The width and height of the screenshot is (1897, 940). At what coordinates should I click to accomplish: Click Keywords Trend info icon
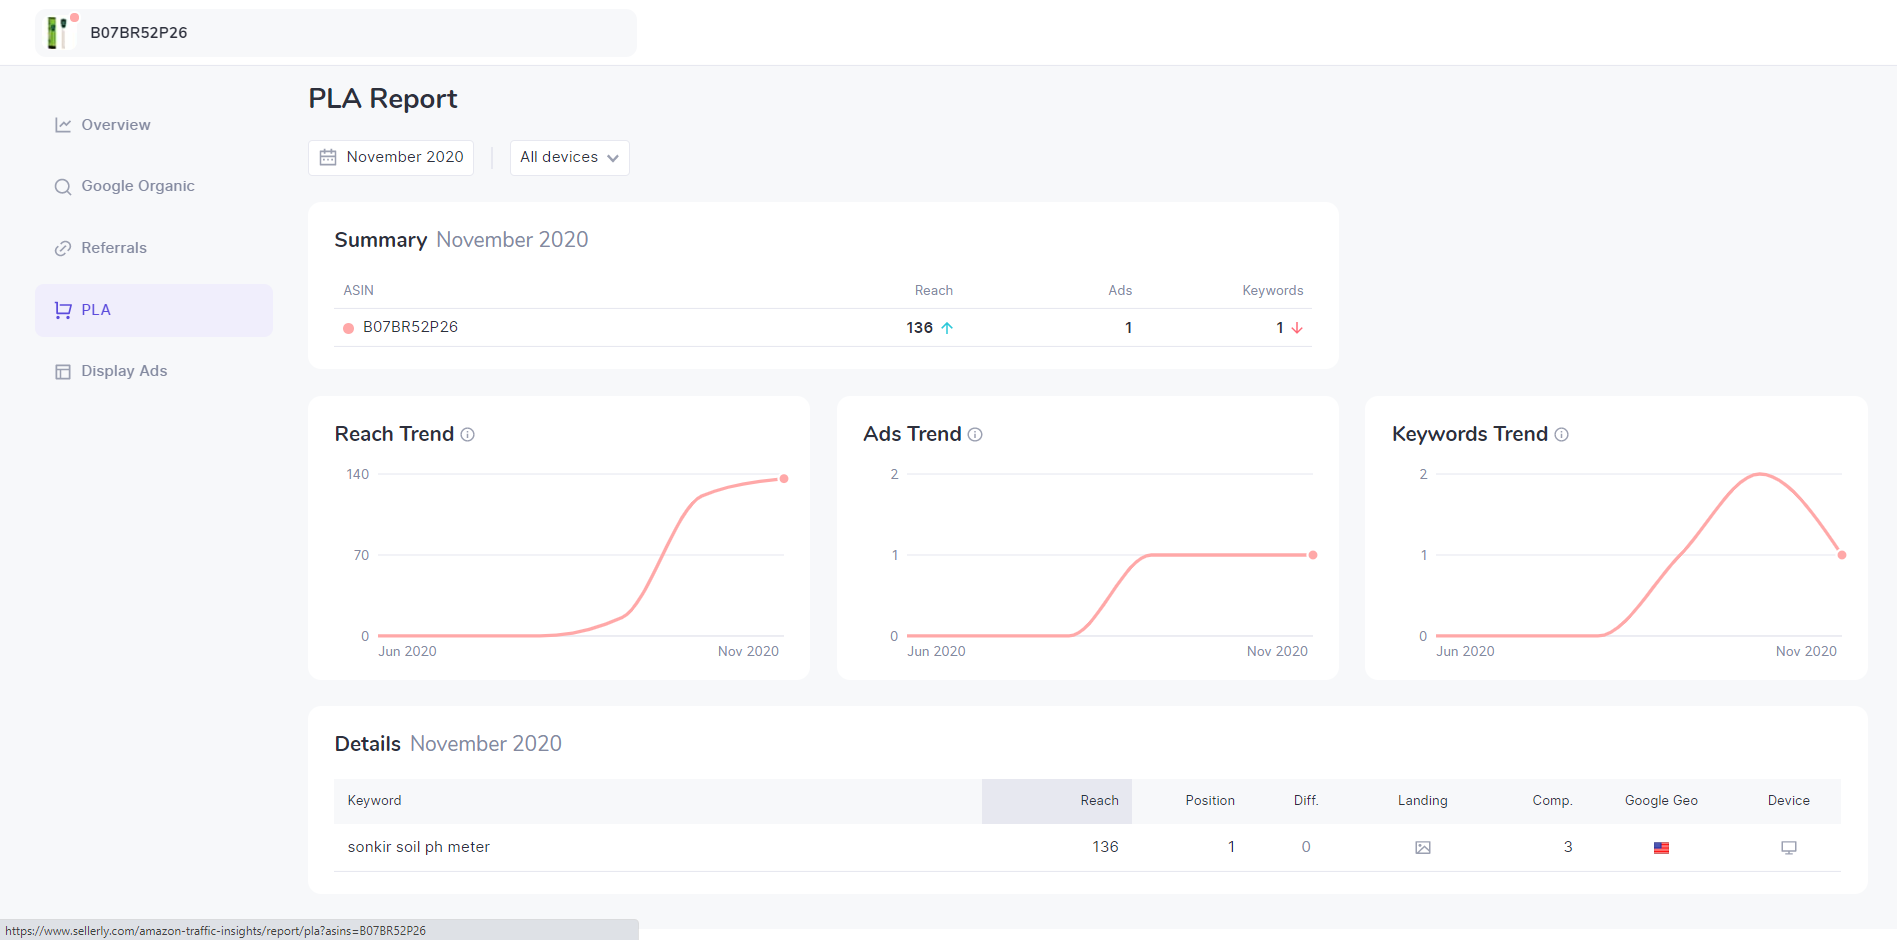[1561, 434]
